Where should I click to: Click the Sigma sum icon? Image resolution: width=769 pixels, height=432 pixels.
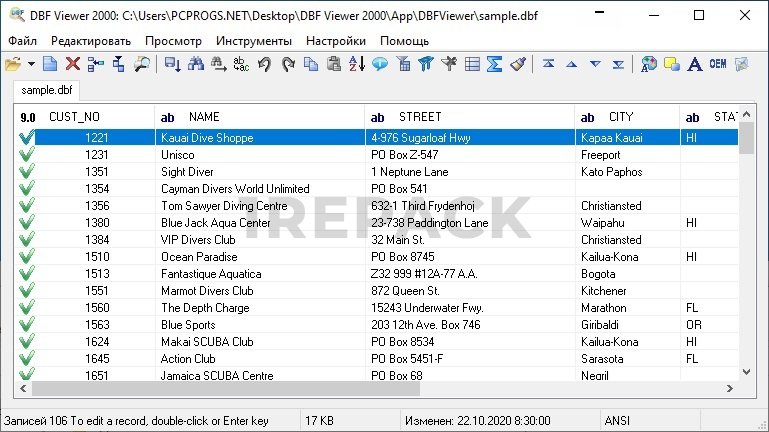click(x=494, y=64)
